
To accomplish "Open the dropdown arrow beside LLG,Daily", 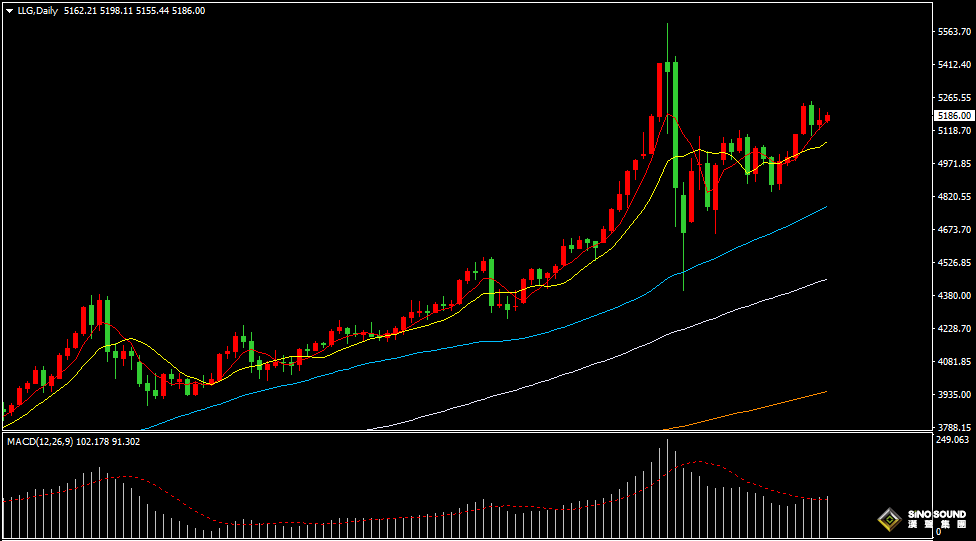I will [x=9, y=10].
